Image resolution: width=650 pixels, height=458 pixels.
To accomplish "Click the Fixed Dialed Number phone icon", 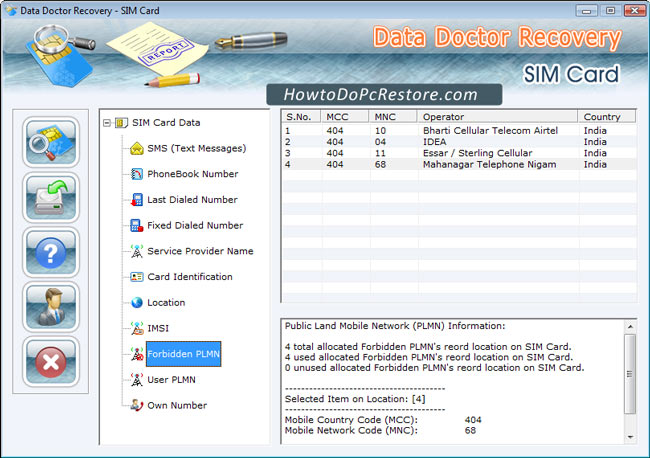I will tap(137, 225).
